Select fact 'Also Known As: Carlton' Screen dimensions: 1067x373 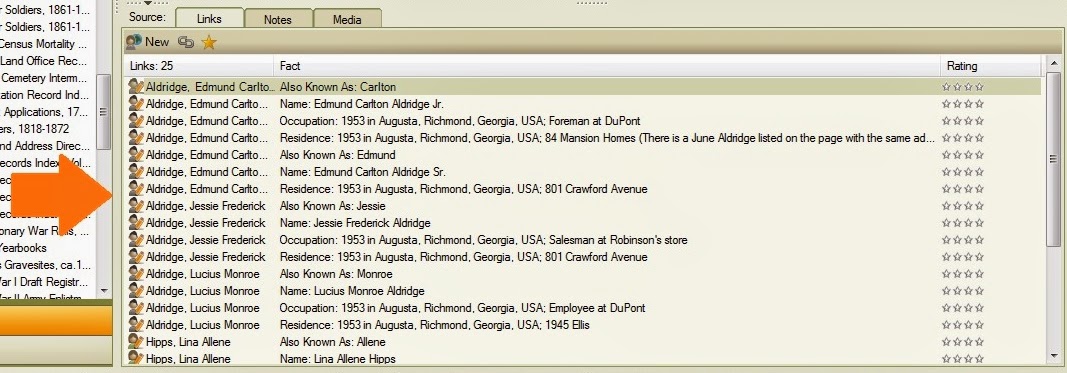coord(338,87)
